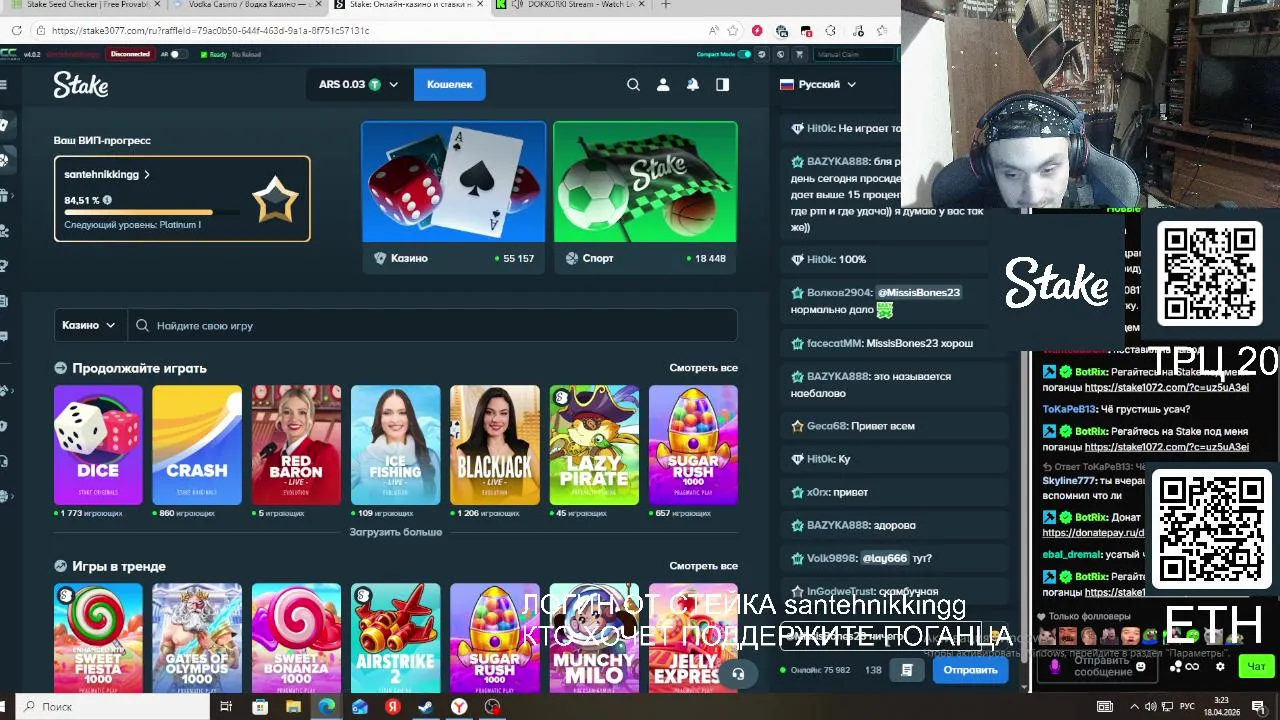This screenshot has height=720, width=1280.
Task: Open the Русский language dropdown
Action: point(818,85)
